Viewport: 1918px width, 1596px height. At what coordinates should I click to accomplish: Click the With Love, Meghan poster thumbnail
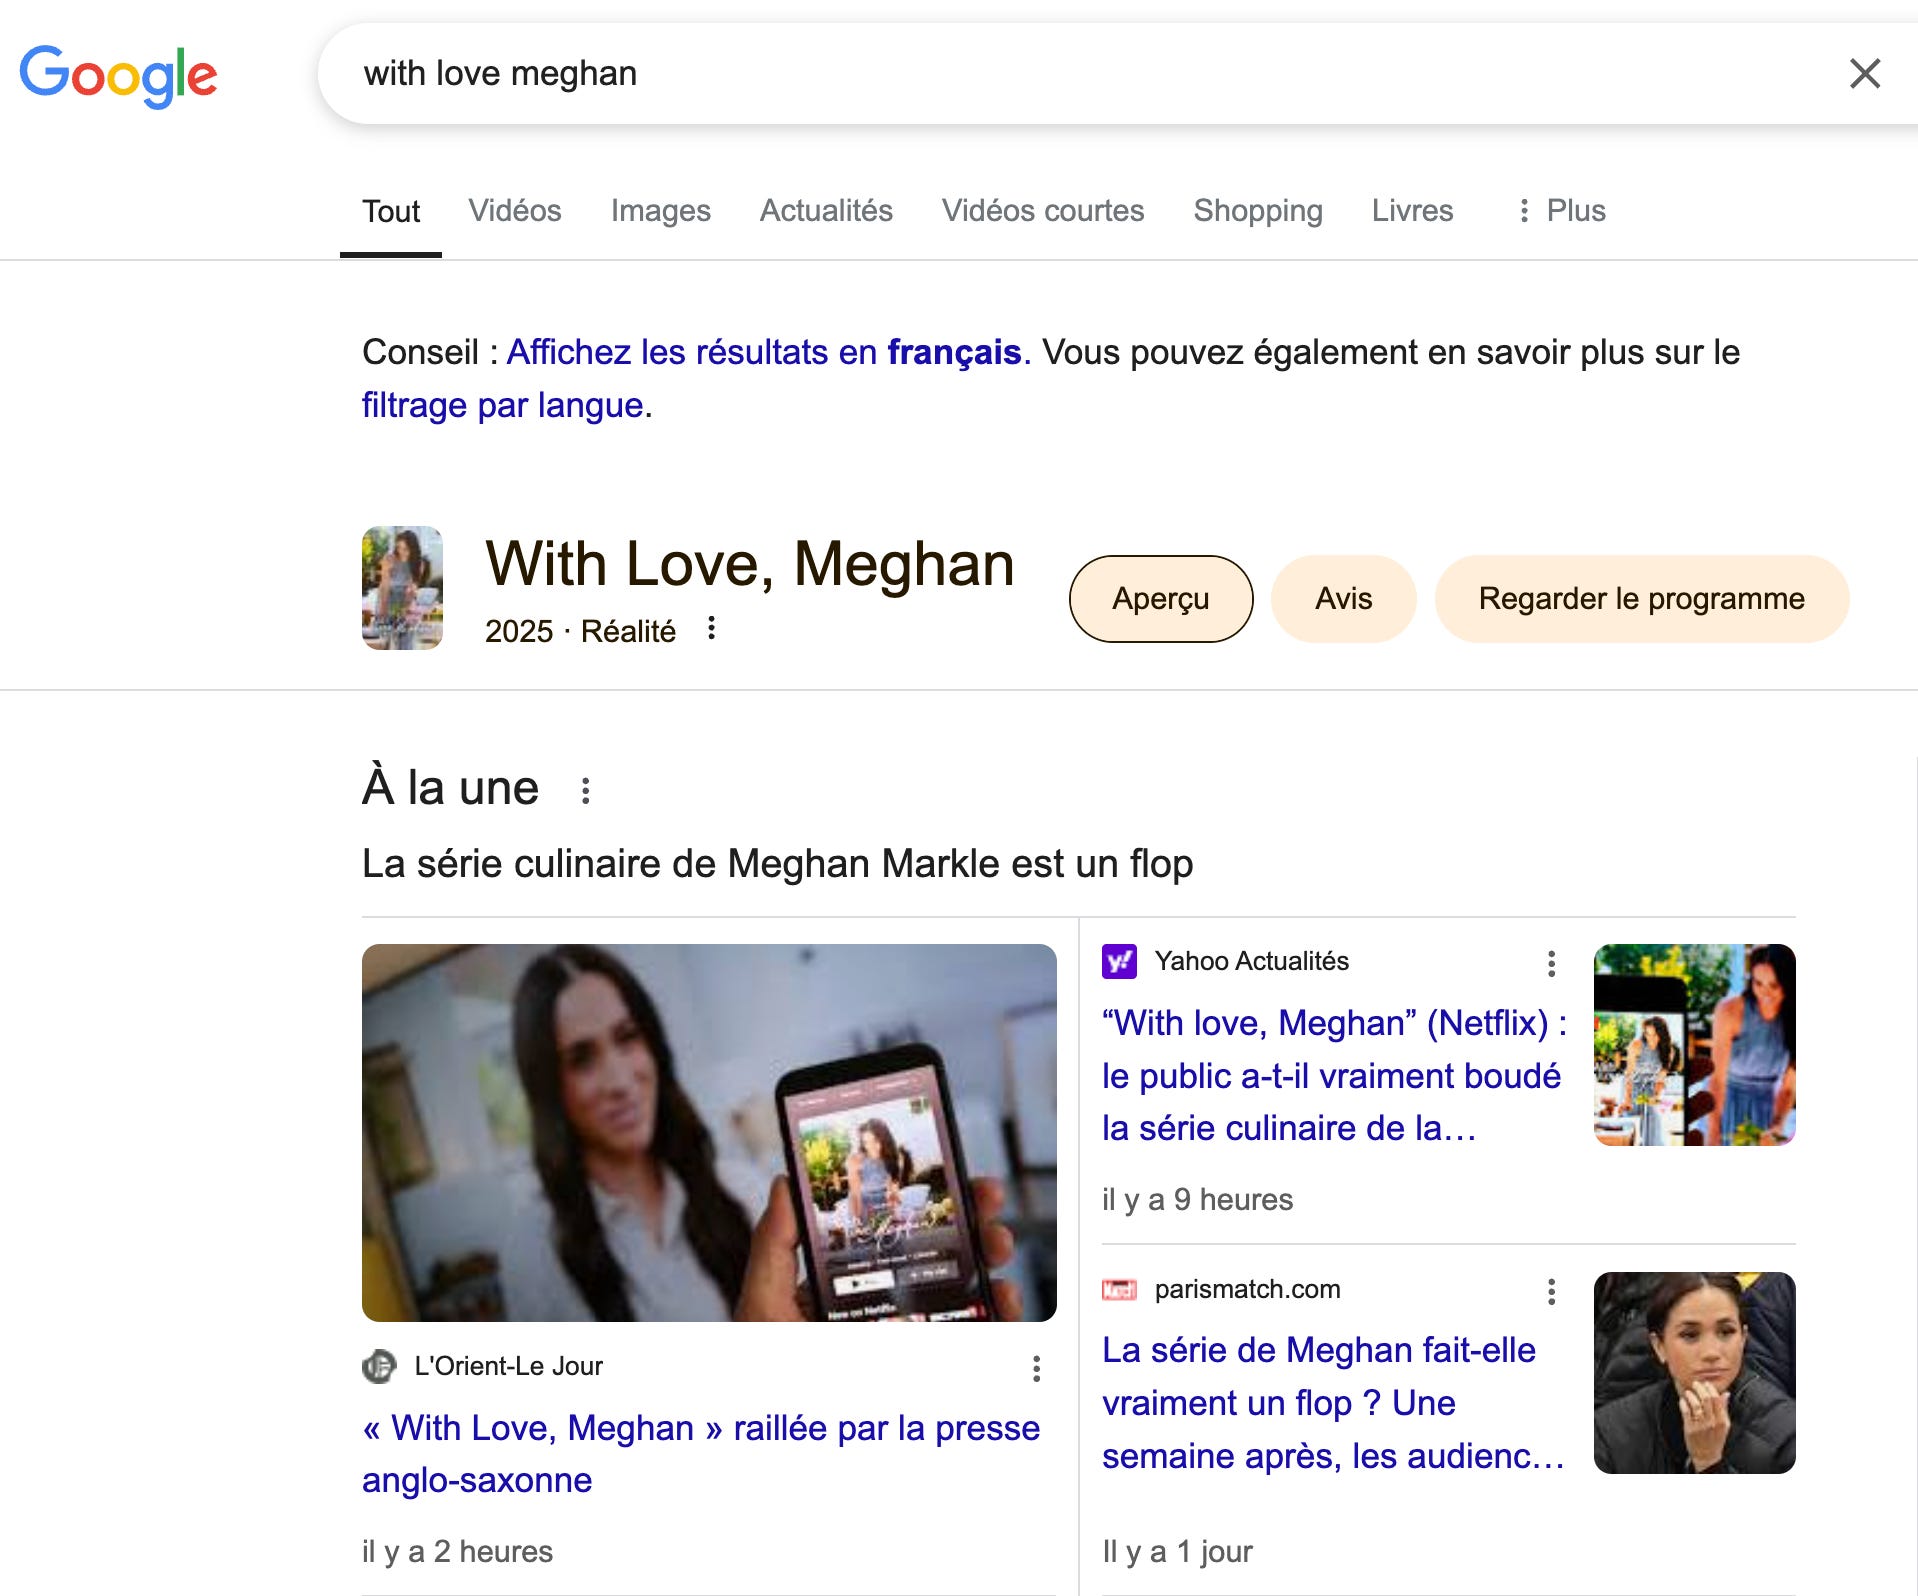(402, 588)
